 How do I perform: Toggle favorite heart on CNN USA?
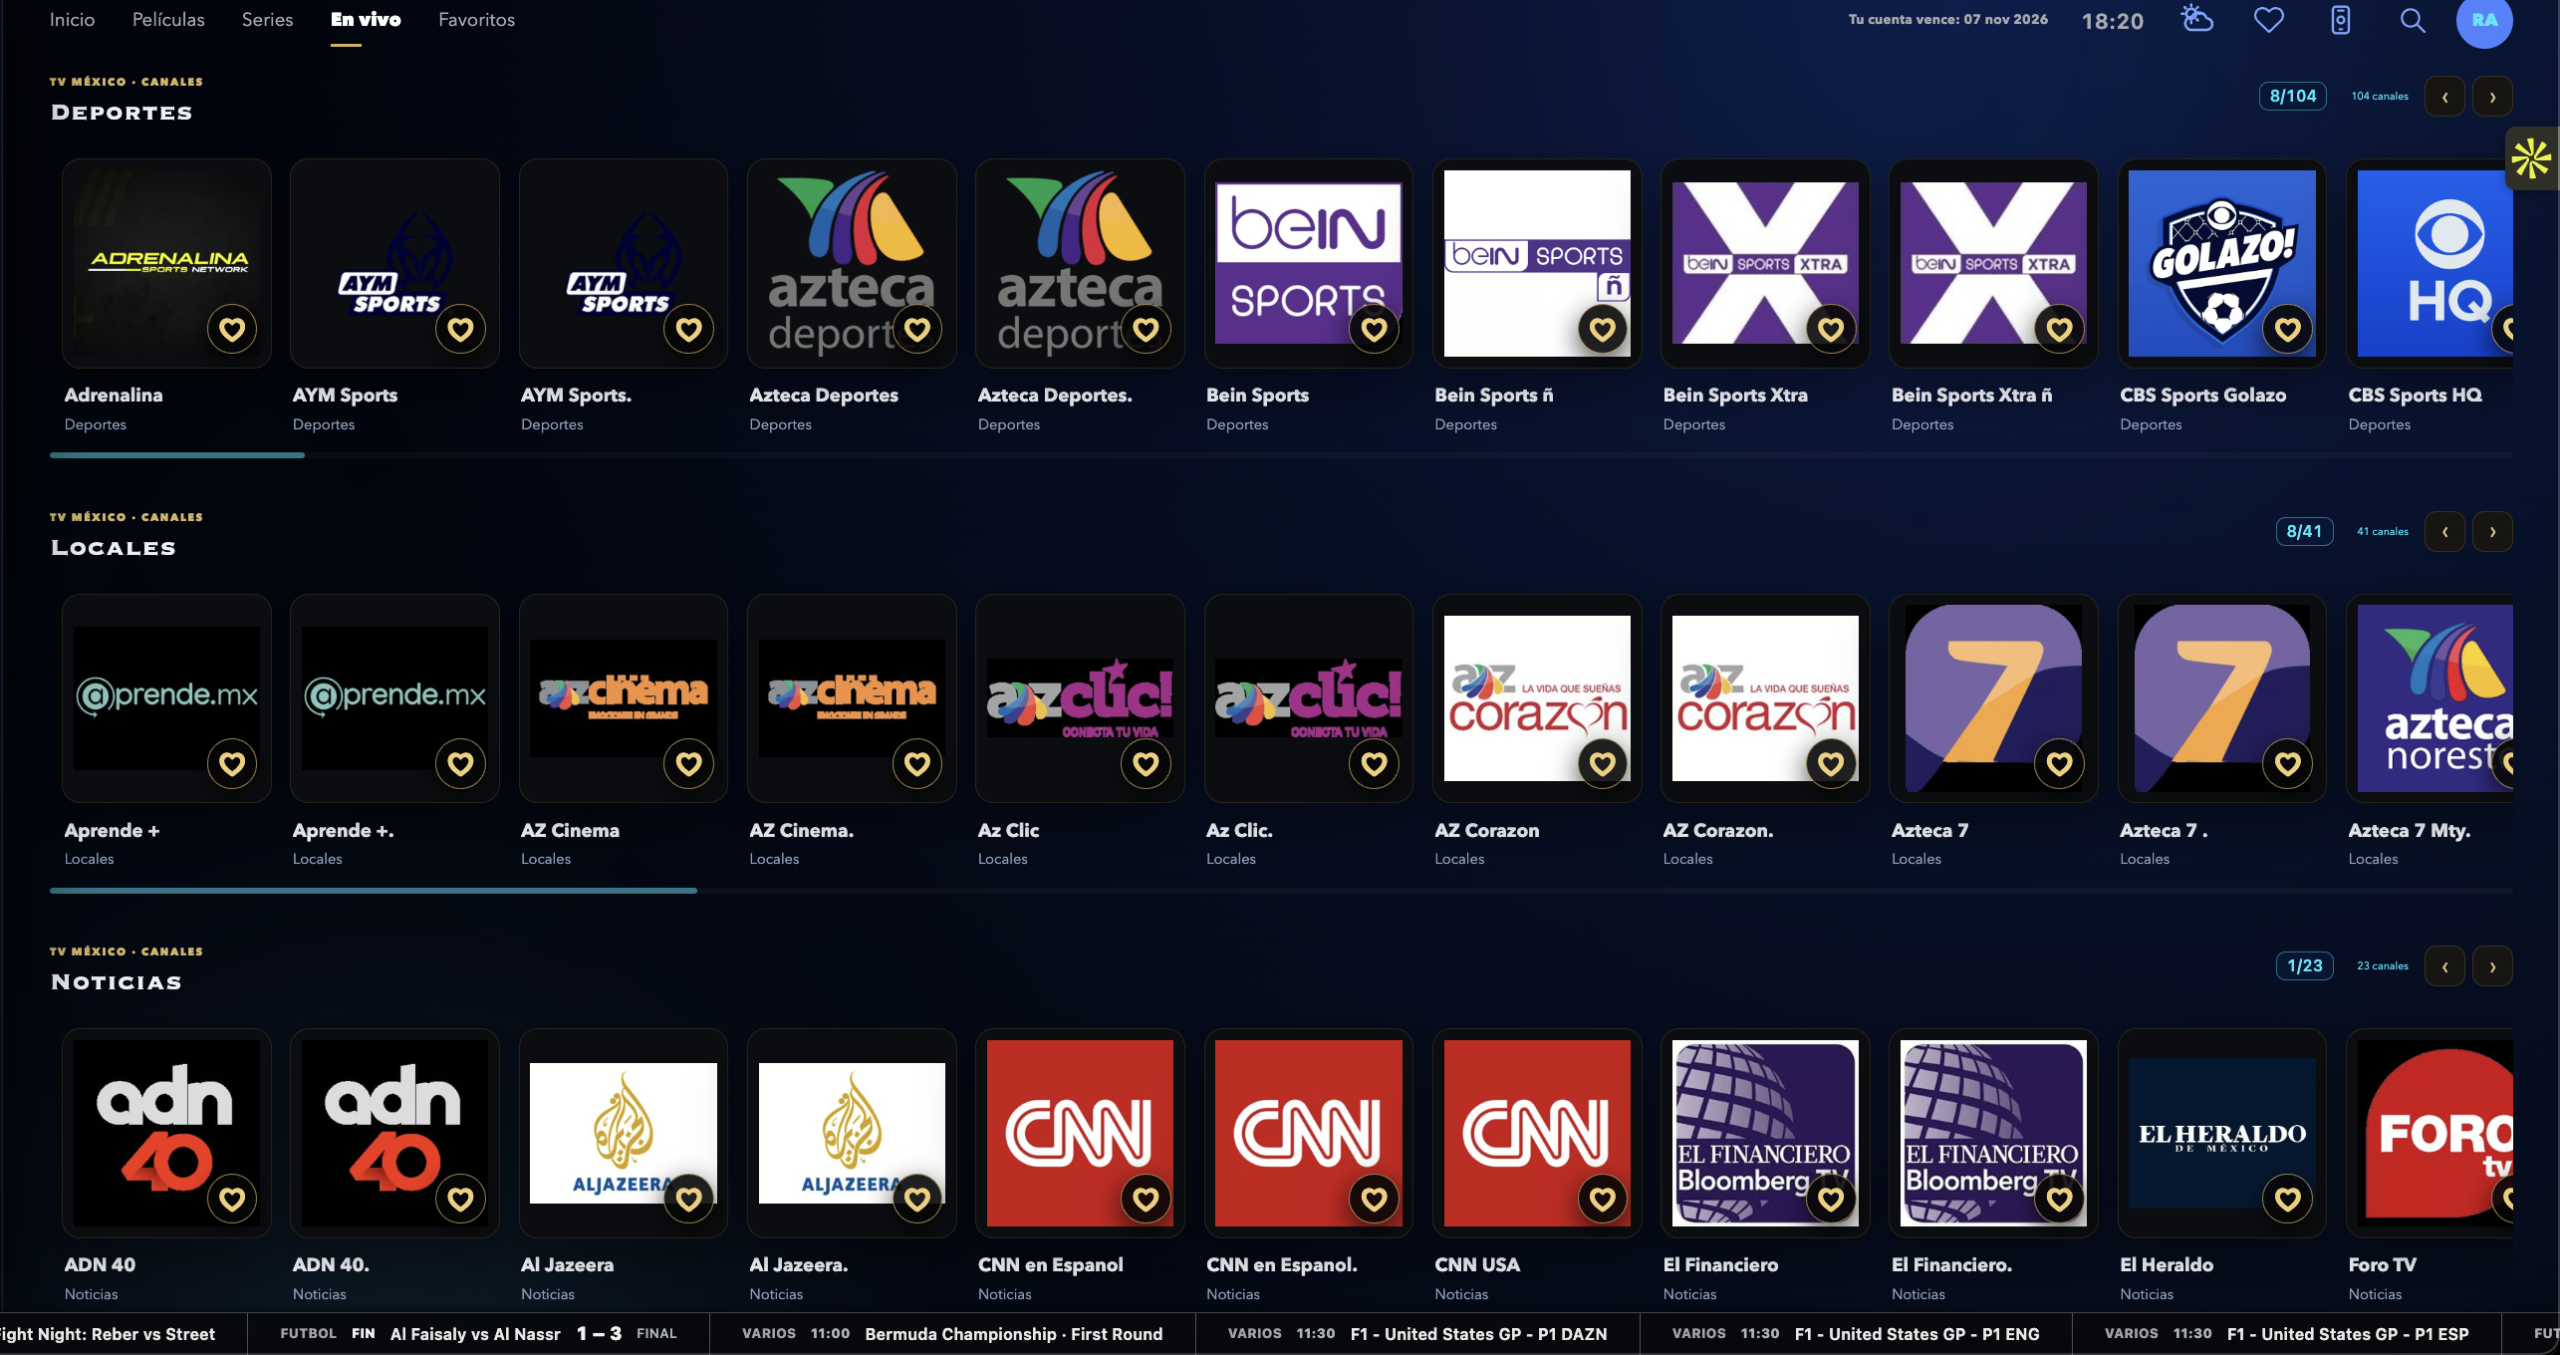tap(1602, 1199)
